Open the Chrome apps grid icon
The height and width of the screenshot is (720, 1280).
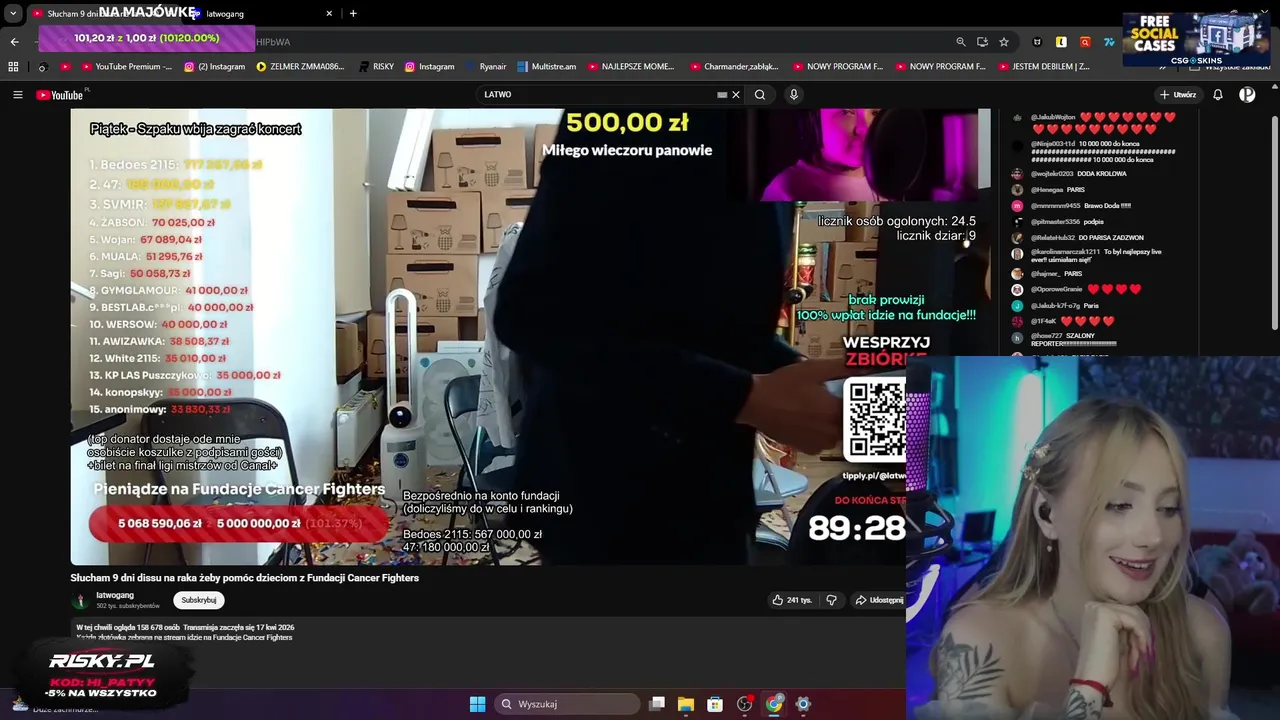[13, 66]
